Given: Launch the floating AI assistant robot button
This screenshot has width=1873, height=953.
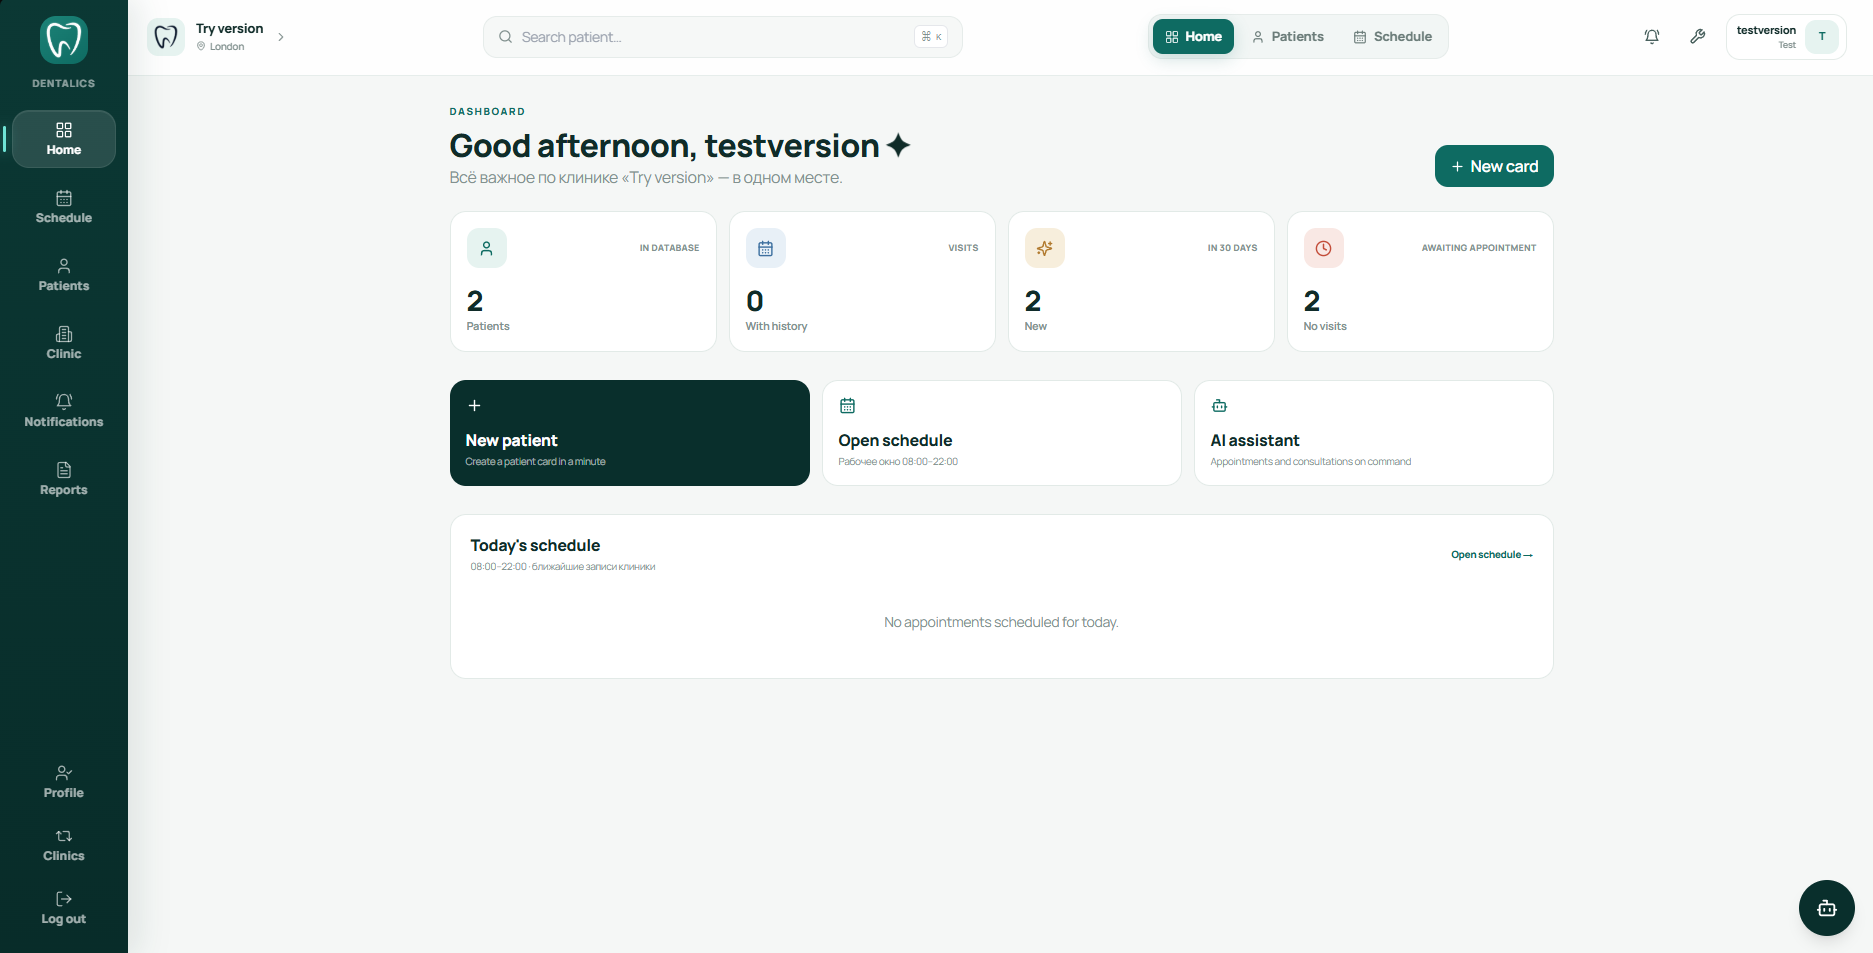Looking at the screenshot, I should coord(1826,908).
